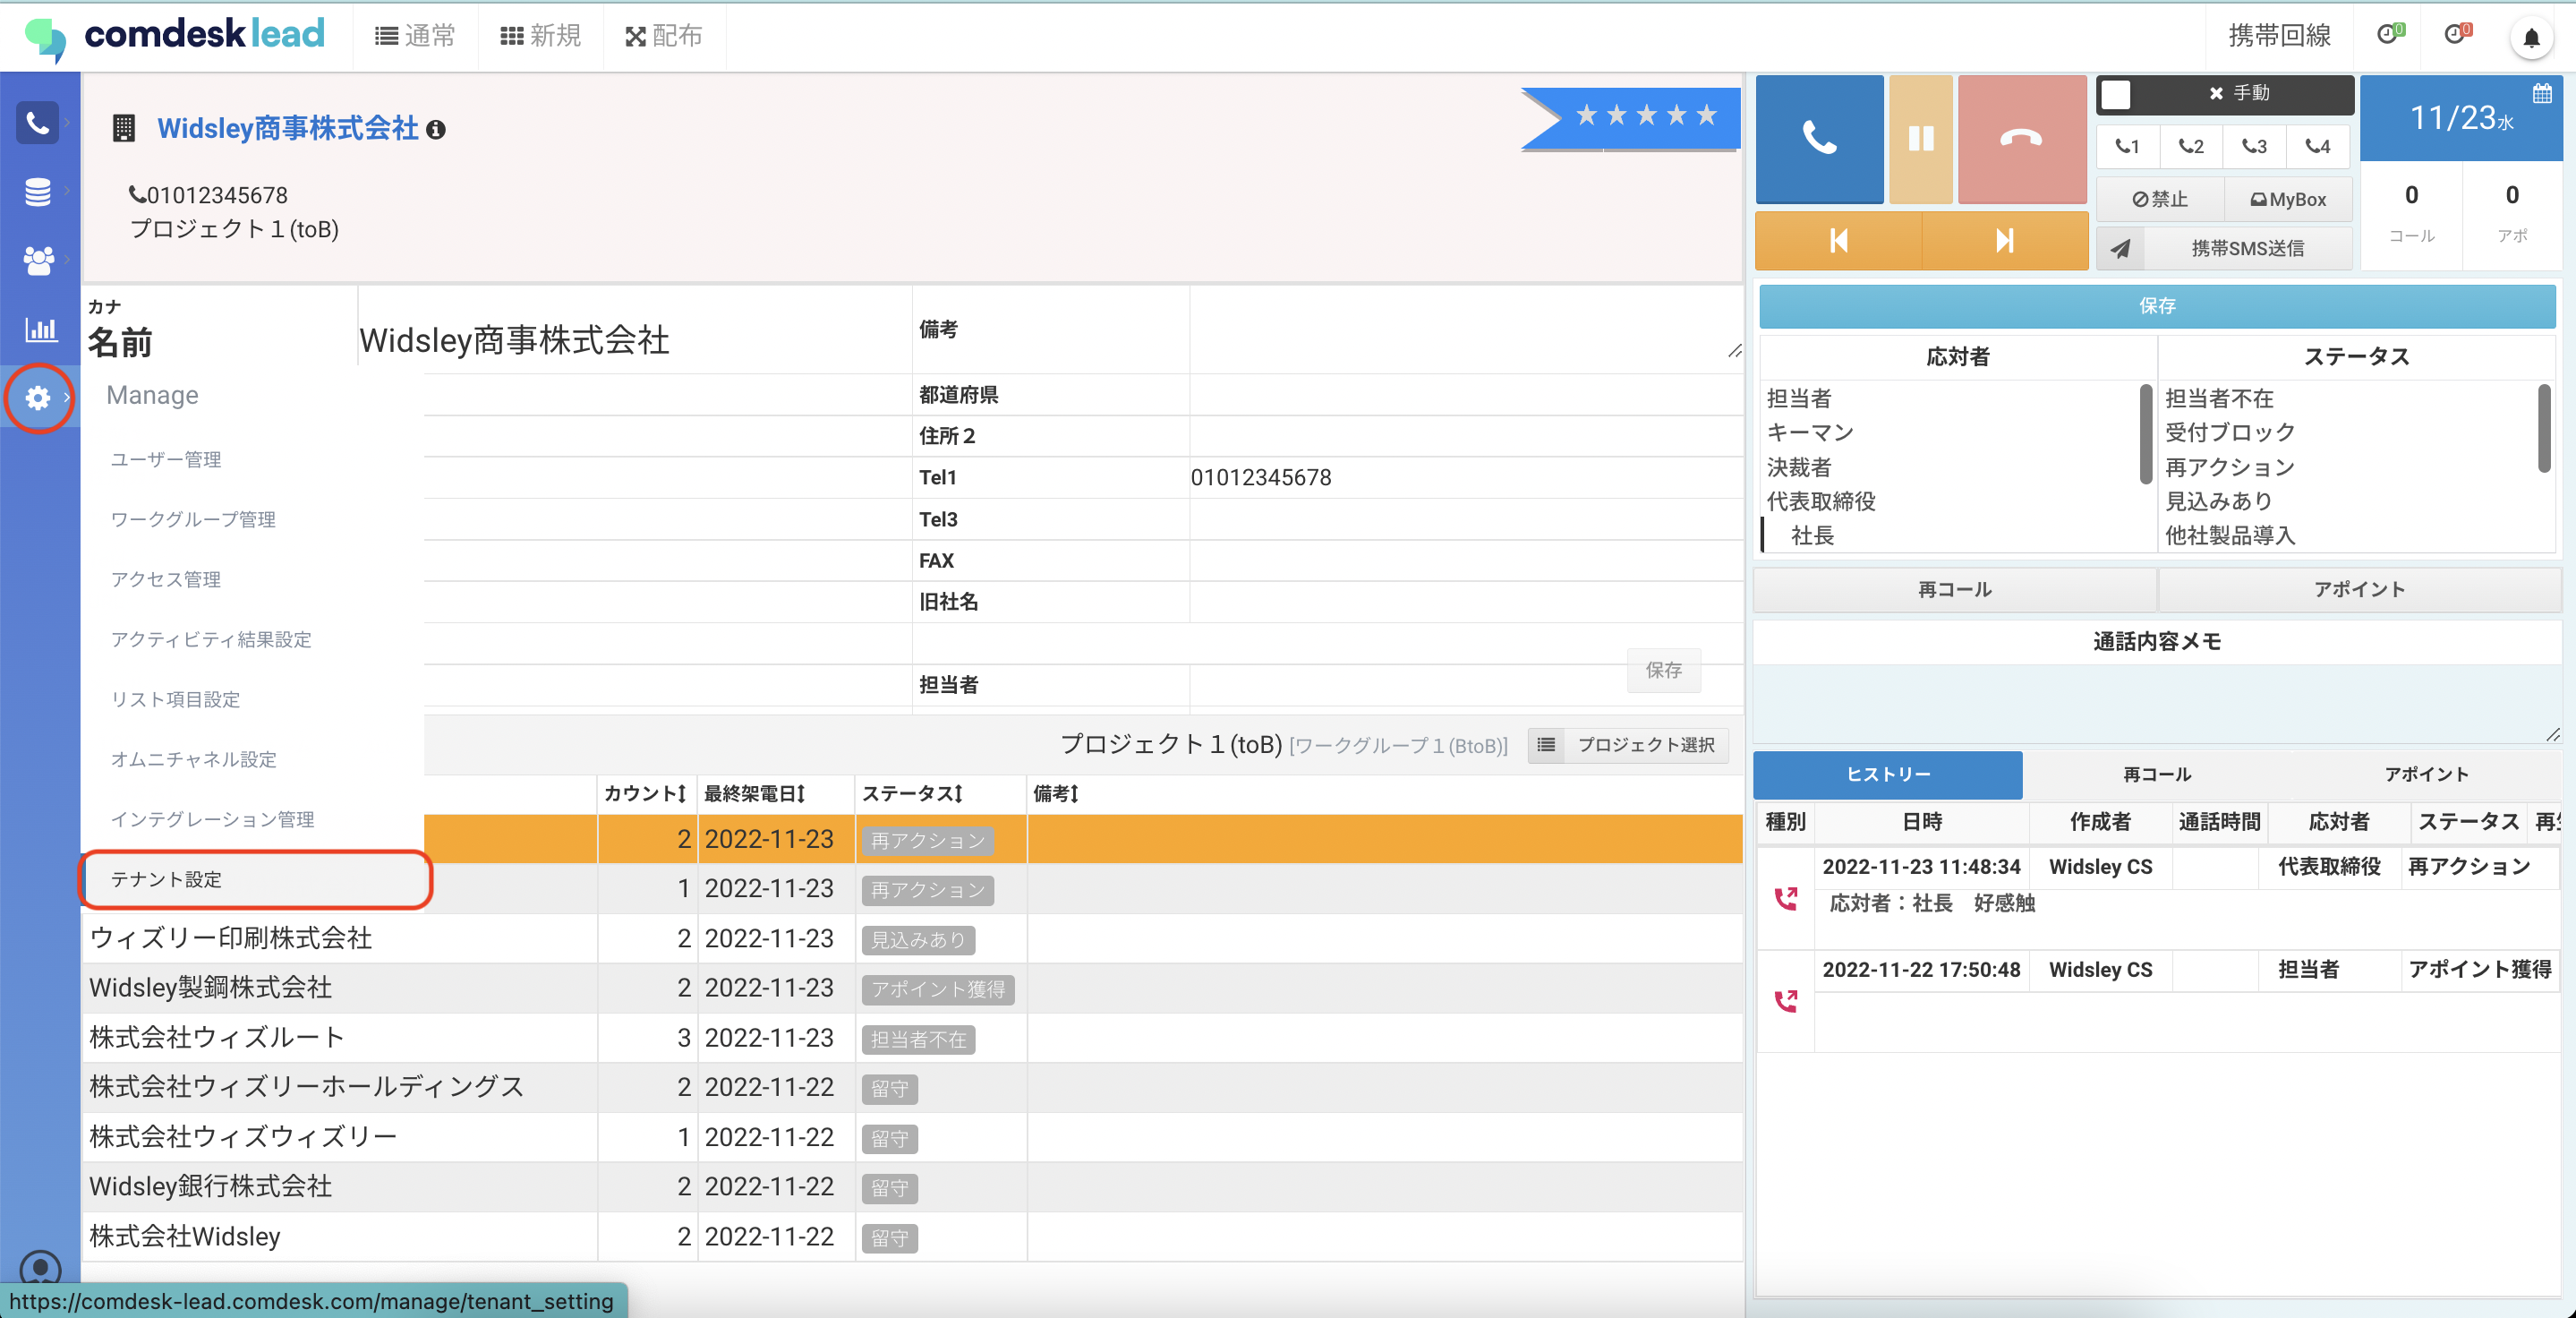2576x1318 pixels.
Task: Switch to 再コール history tab
Action: [2156, 775]
